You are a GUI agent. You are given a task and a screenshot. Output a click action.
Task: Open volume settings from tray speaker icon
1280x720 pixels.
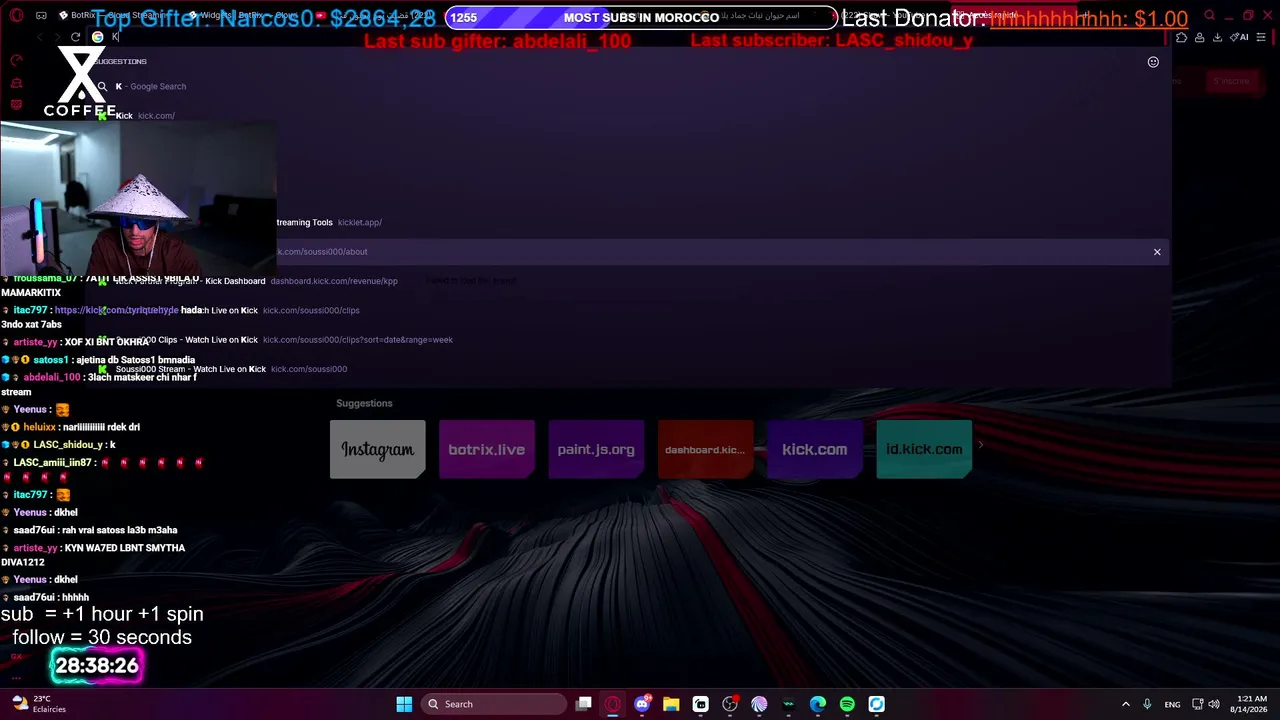(1216, 704)
